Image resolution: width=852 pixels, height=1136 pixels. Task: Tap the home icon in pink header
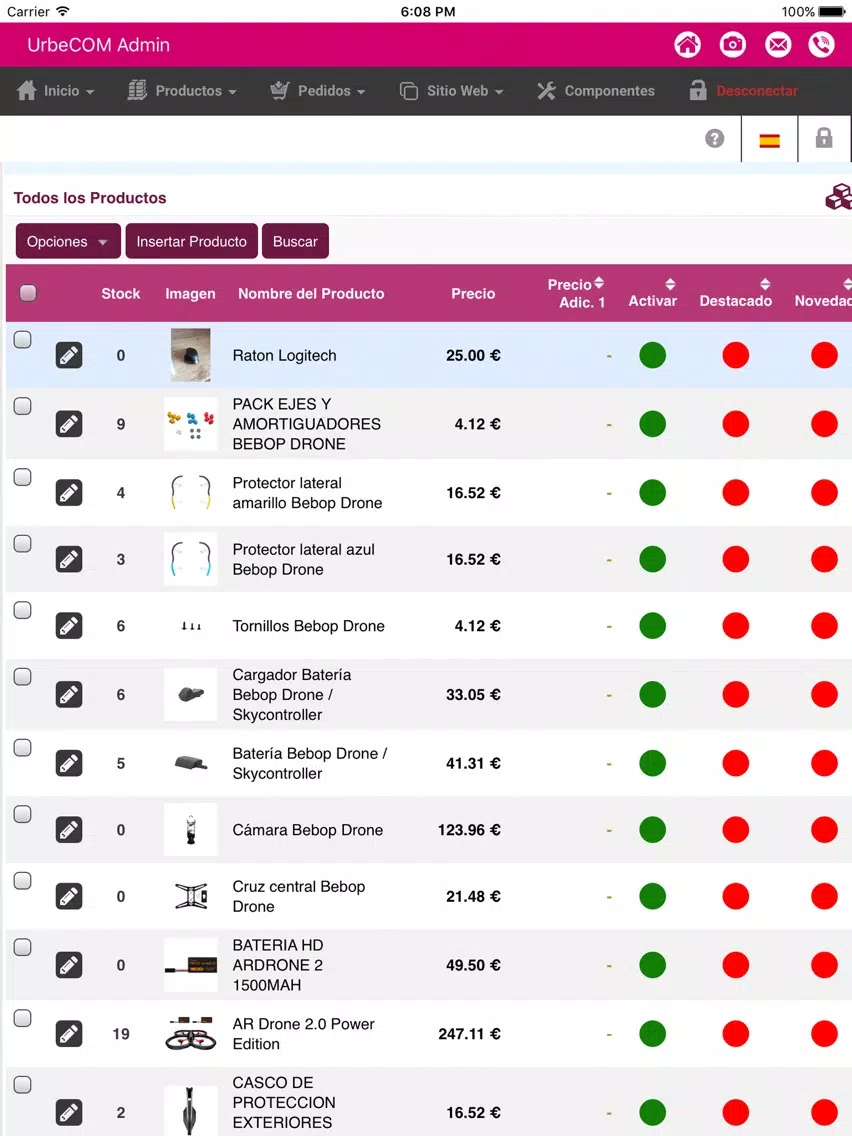pyautogui.click(x=688, y=45)
